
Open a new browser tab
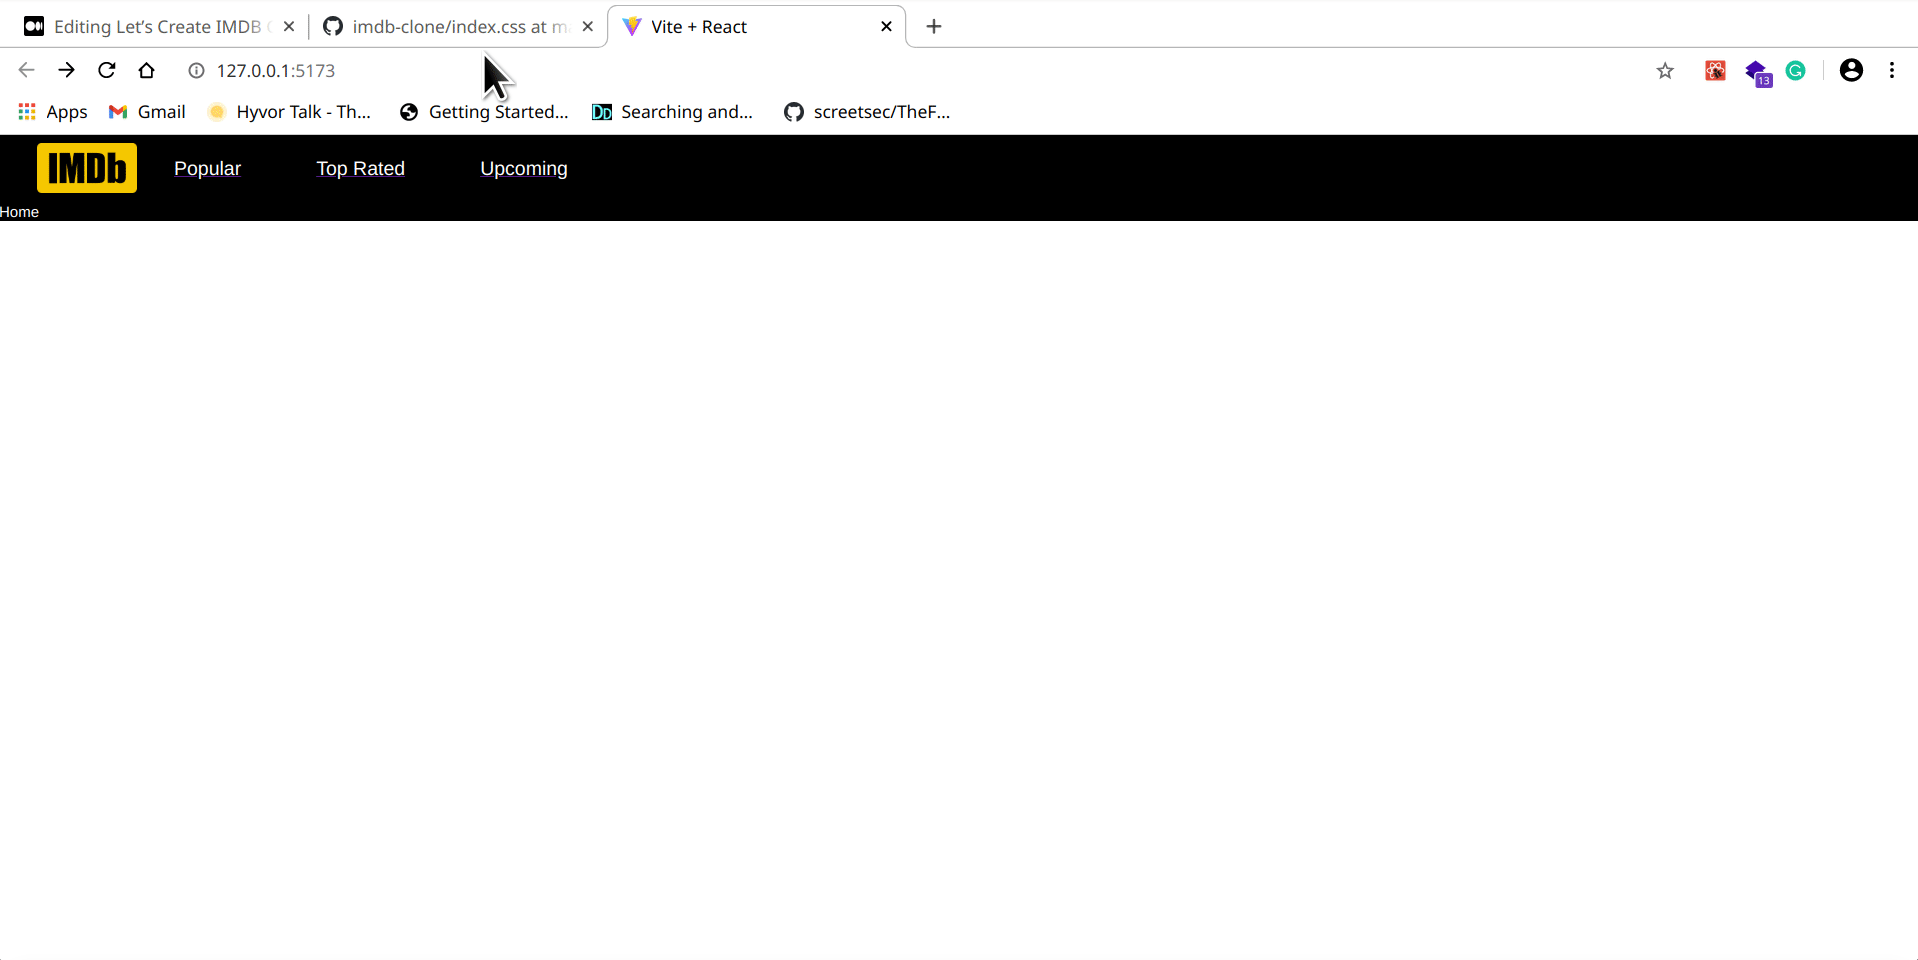[934, 27]
